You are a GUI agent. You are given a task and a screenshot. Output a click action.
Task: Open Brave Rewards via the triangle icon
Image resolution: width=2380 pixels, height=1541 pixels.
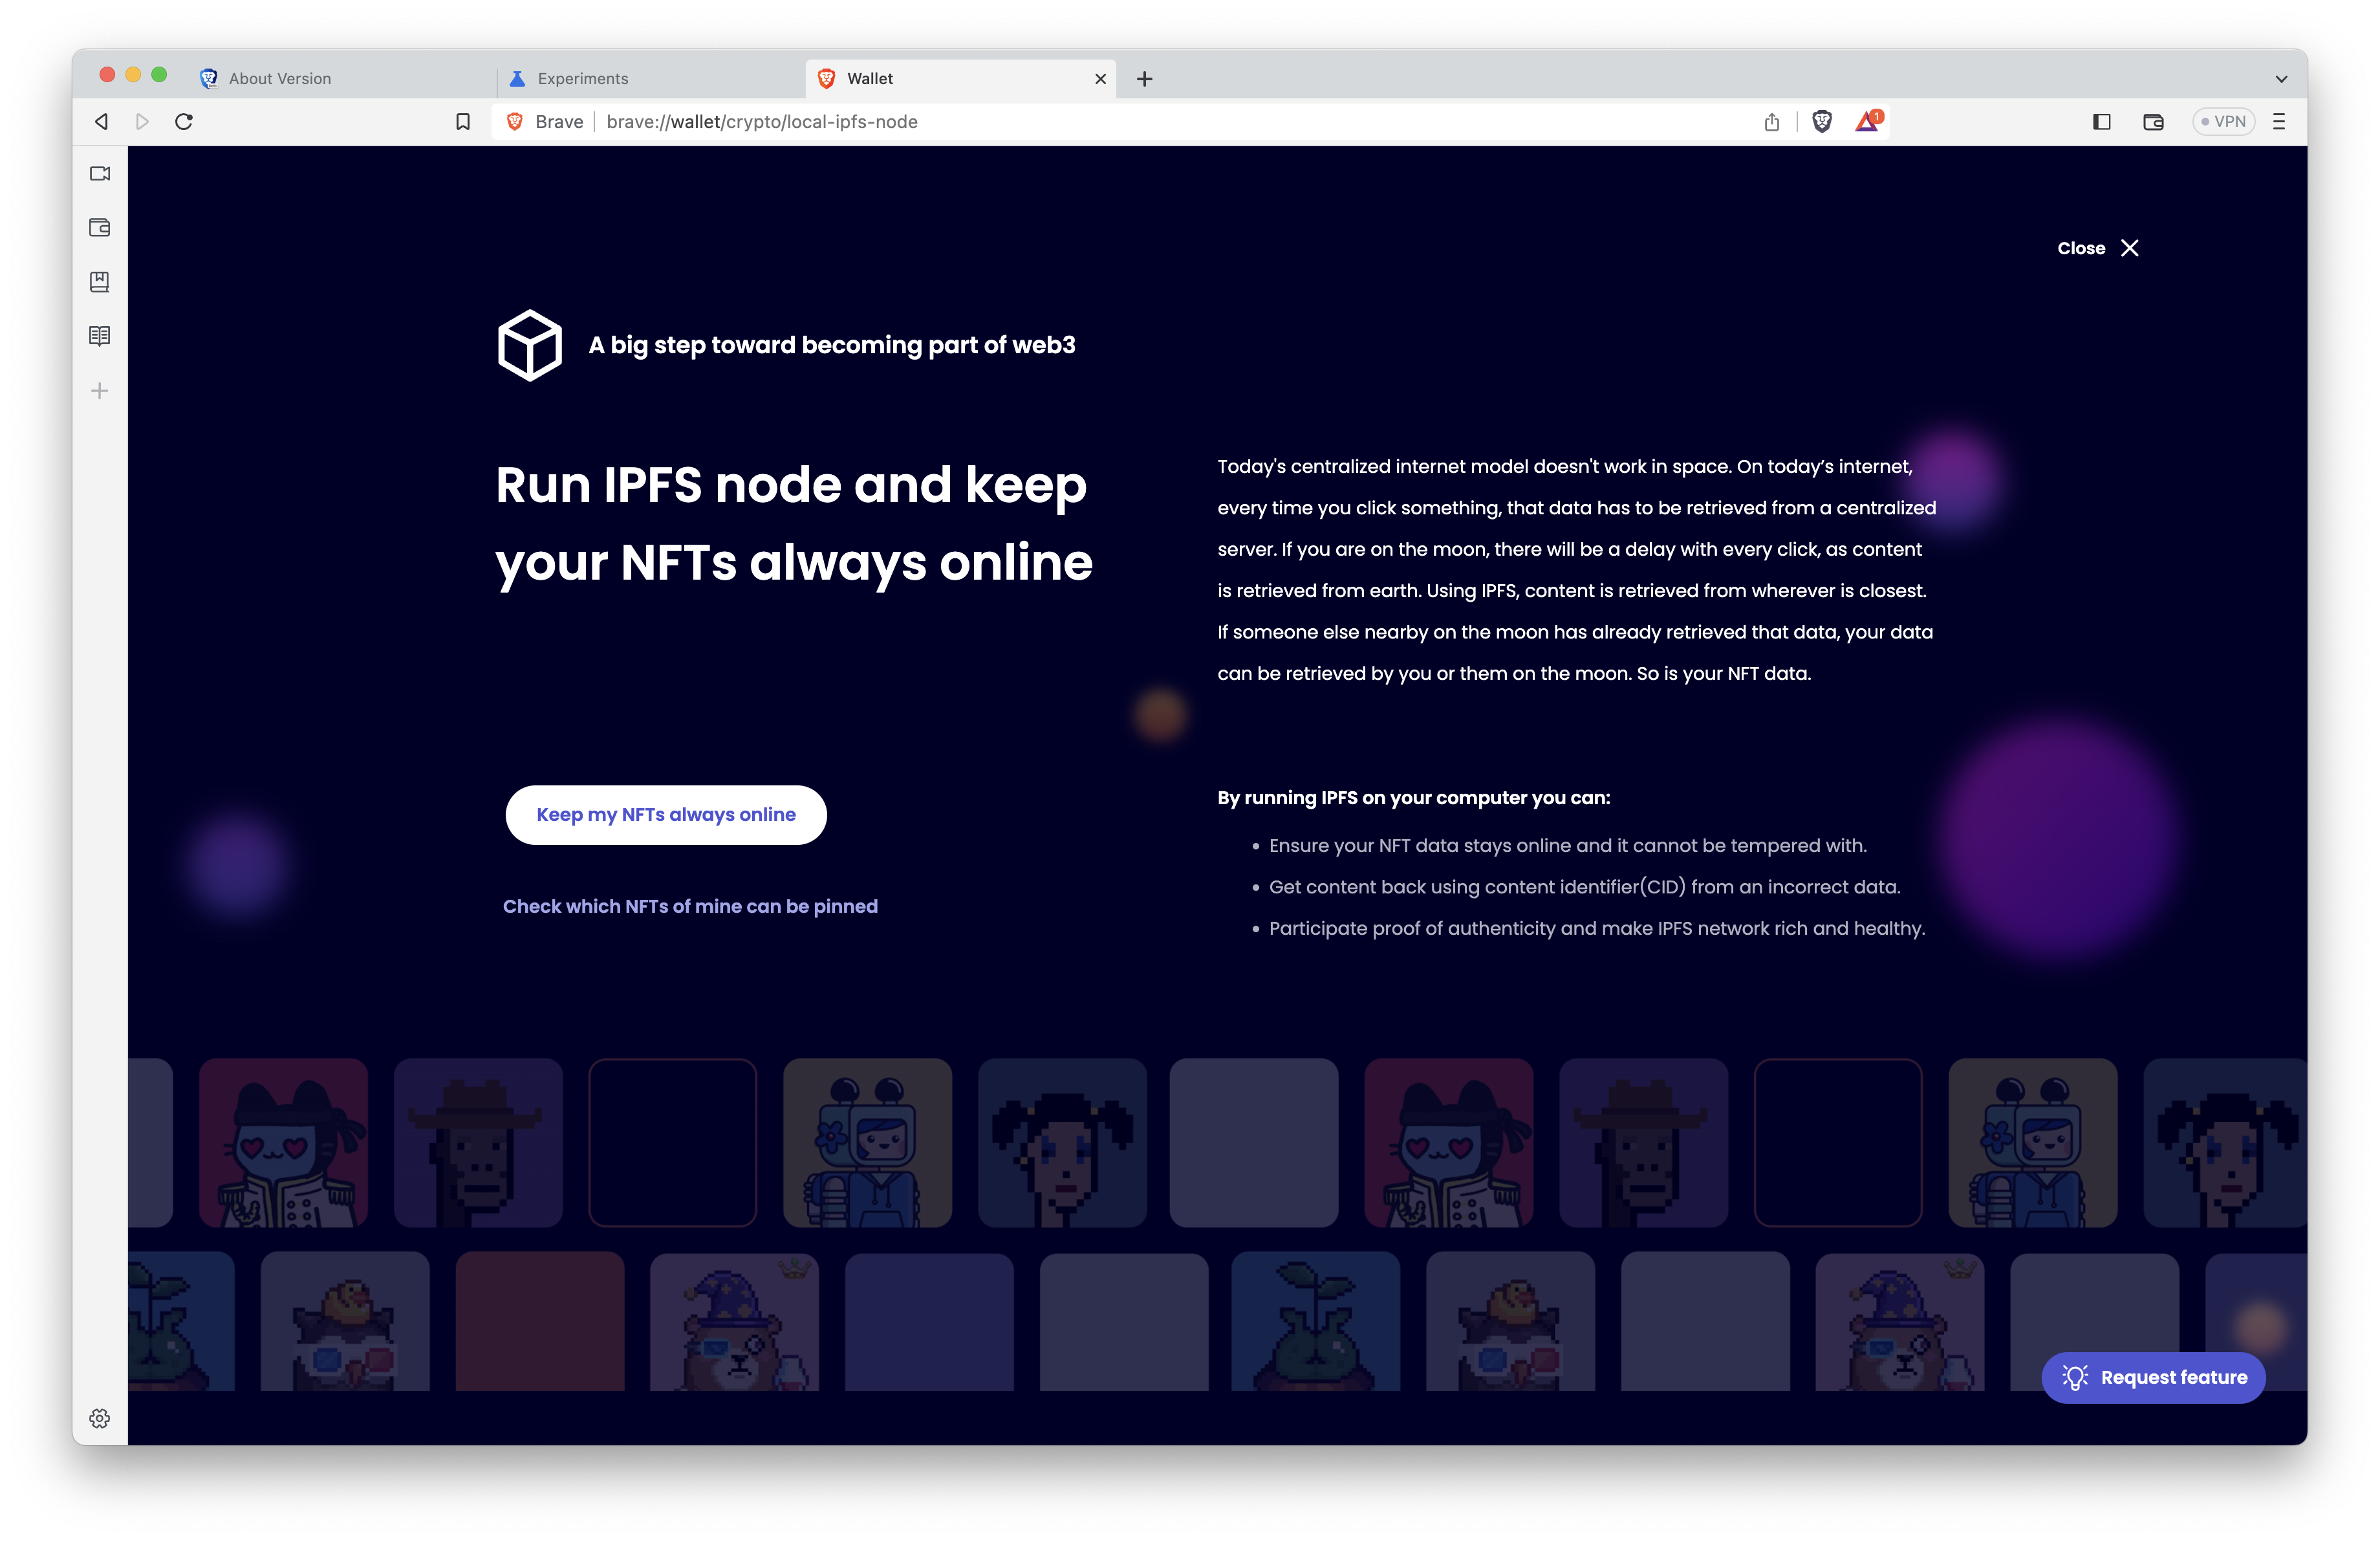(x=1867, y=121)
